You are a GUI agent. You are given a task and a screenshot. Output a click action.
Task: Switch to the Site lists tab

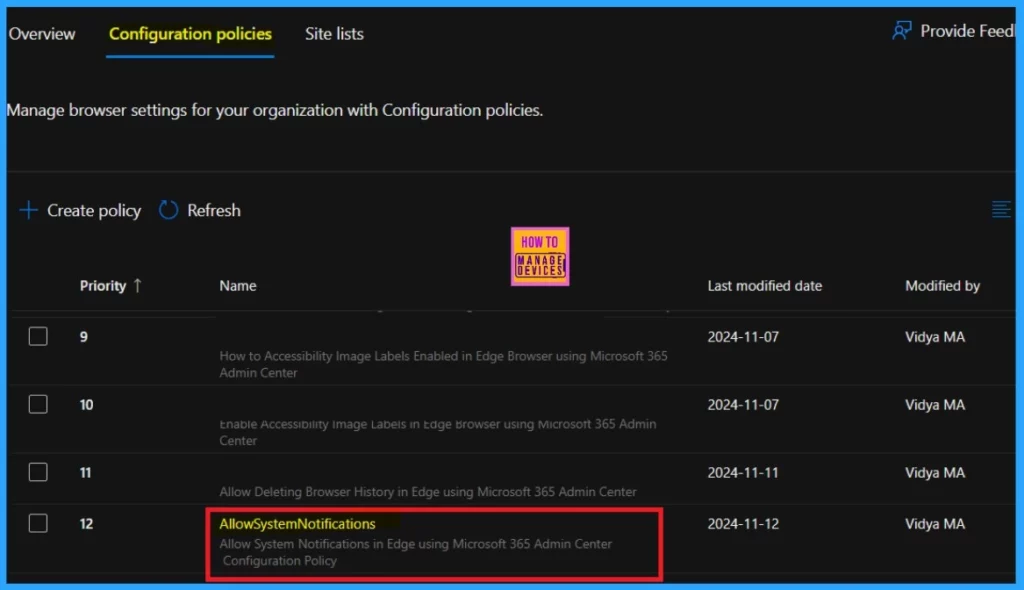[334, 34]
